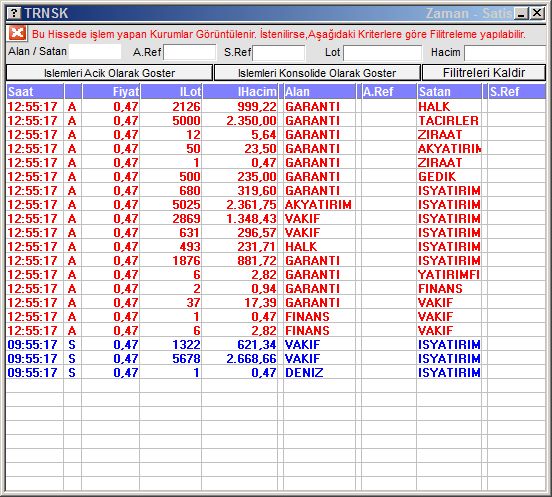Click the S.Ref filter input box
This screenshot has width=552, height=497.
click(x=279, y=53)
